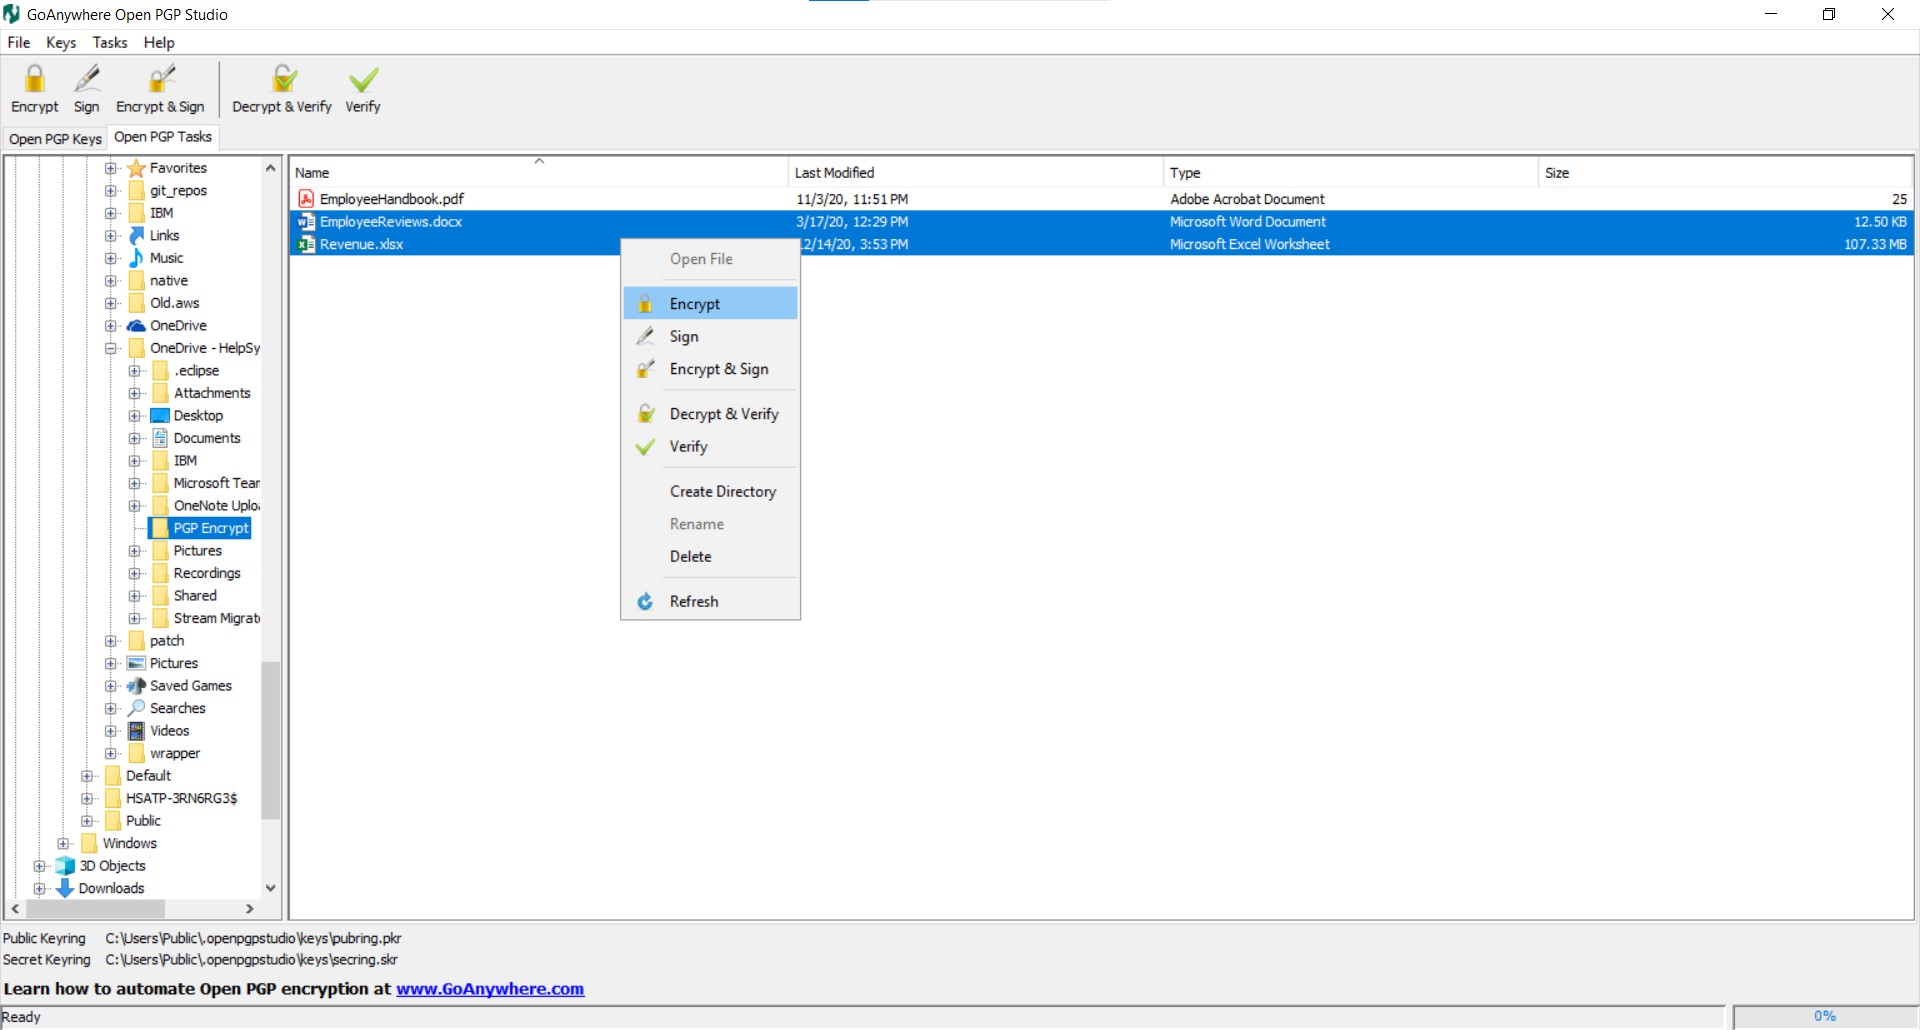Choose Create Directory from the context menu
This screenshot has height=1030, width=1920.
pyautogui.click(x=723, y=491)
